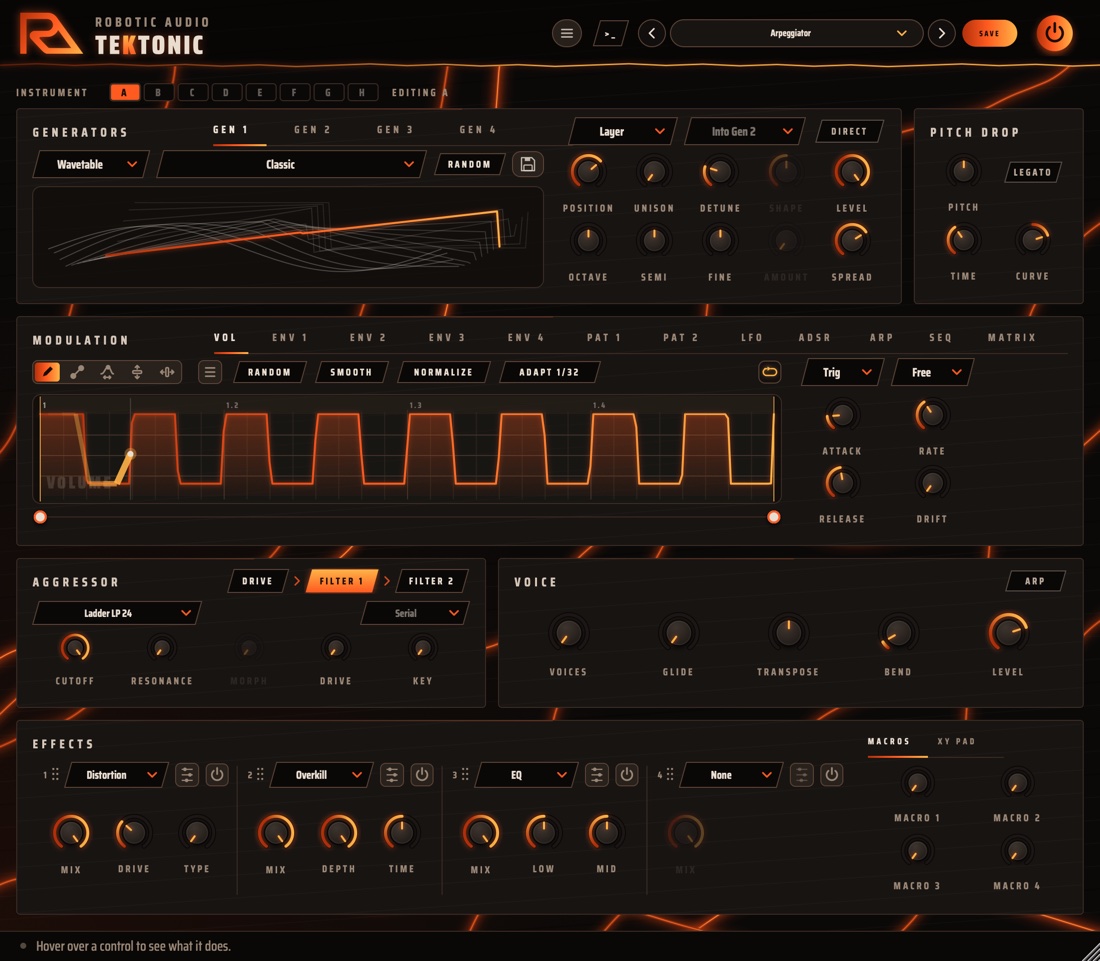The height and width of the screenshot is (961, 1100).
Task: Toggle power for the Overkill effect
Action: [x=422, y=774]
